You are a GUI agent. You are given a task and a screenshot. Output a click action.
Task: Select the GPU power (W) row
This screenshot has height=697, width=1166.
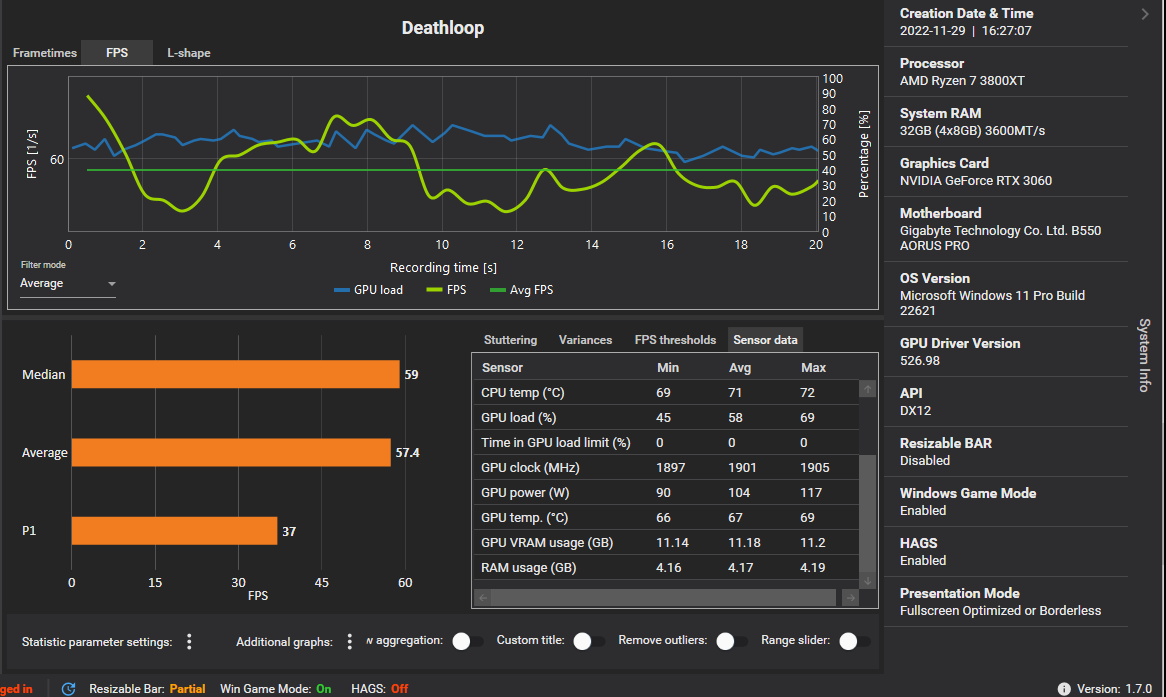coord(666,492)
